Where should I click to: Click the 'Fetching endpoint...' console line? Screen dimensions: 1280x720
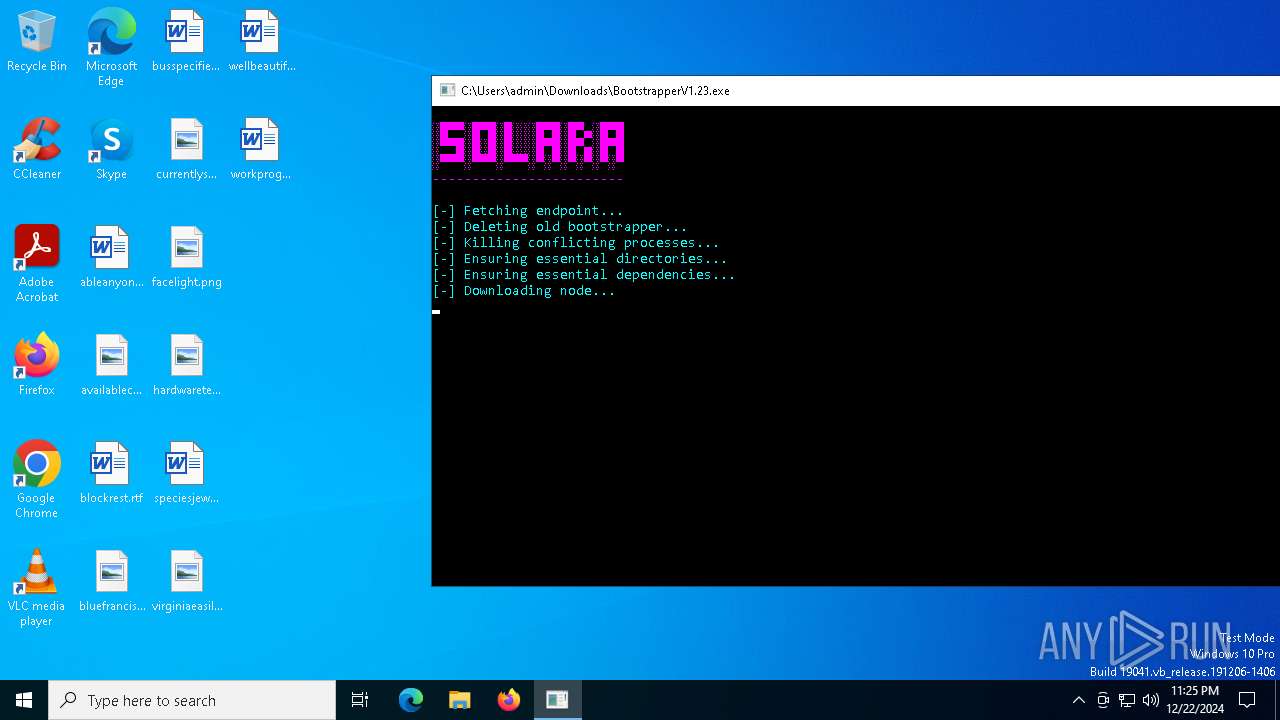(x=527, y=210)
